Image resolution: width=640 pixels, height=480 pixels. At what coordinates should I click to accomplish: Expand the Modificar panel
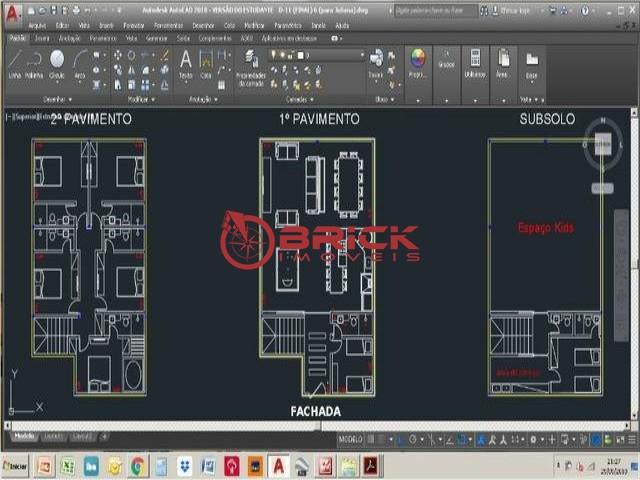coord(141,99)
